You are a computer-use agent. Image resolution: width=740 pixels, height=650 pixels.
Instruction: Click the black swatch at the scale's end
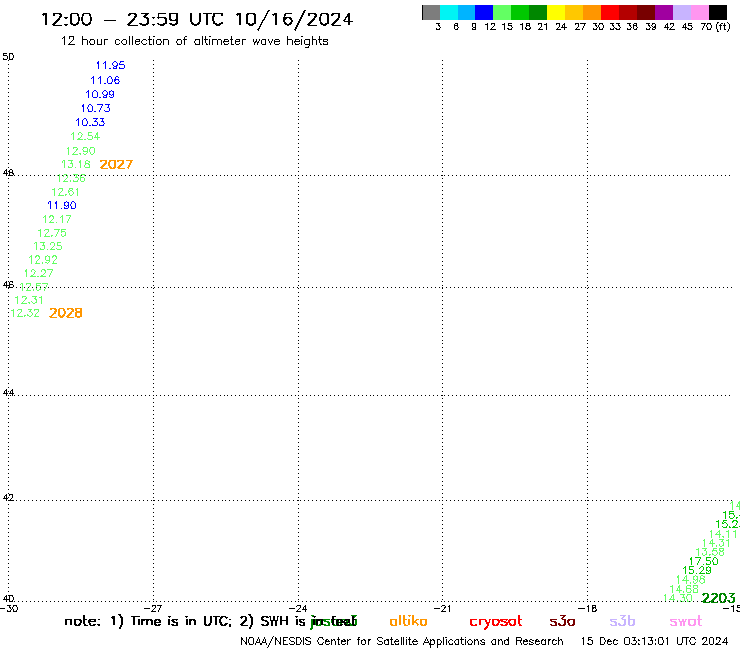coord(718,12)
